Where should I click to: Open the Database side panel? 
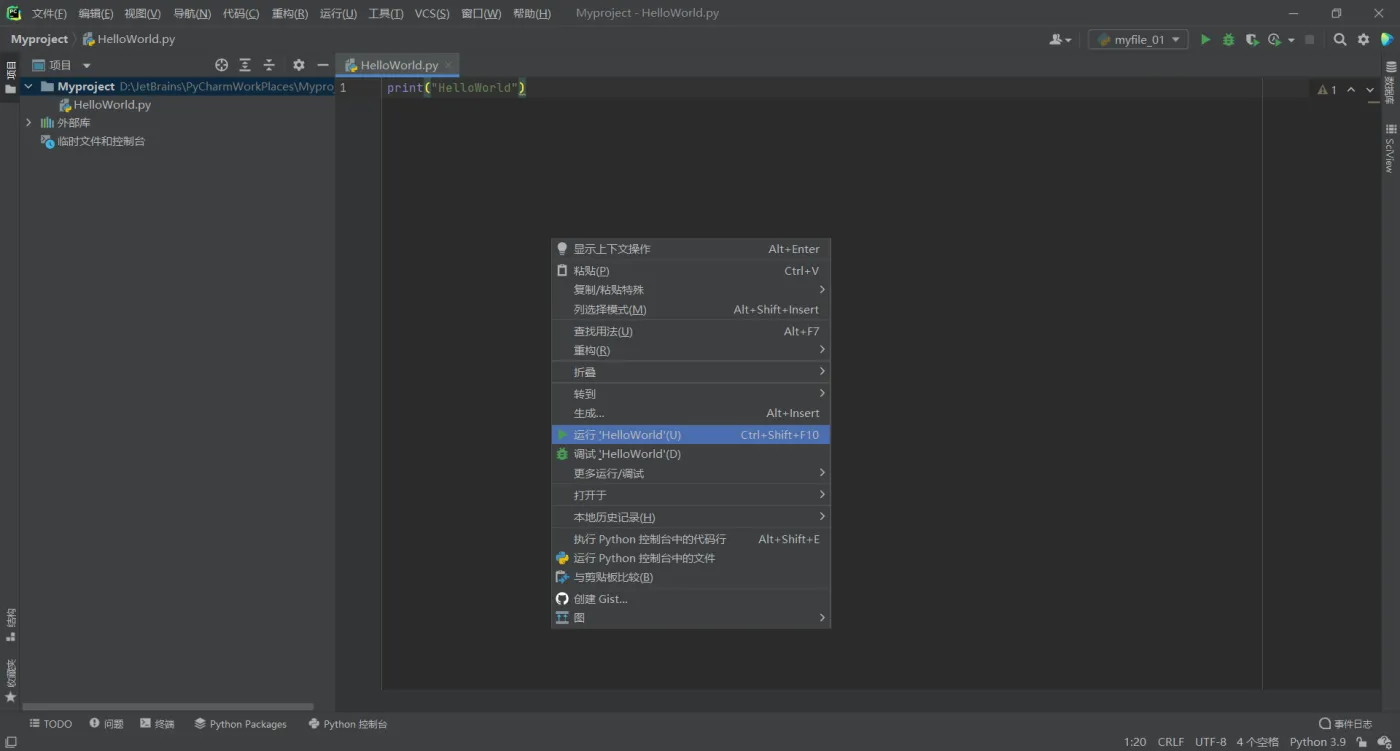(1390, 83)
